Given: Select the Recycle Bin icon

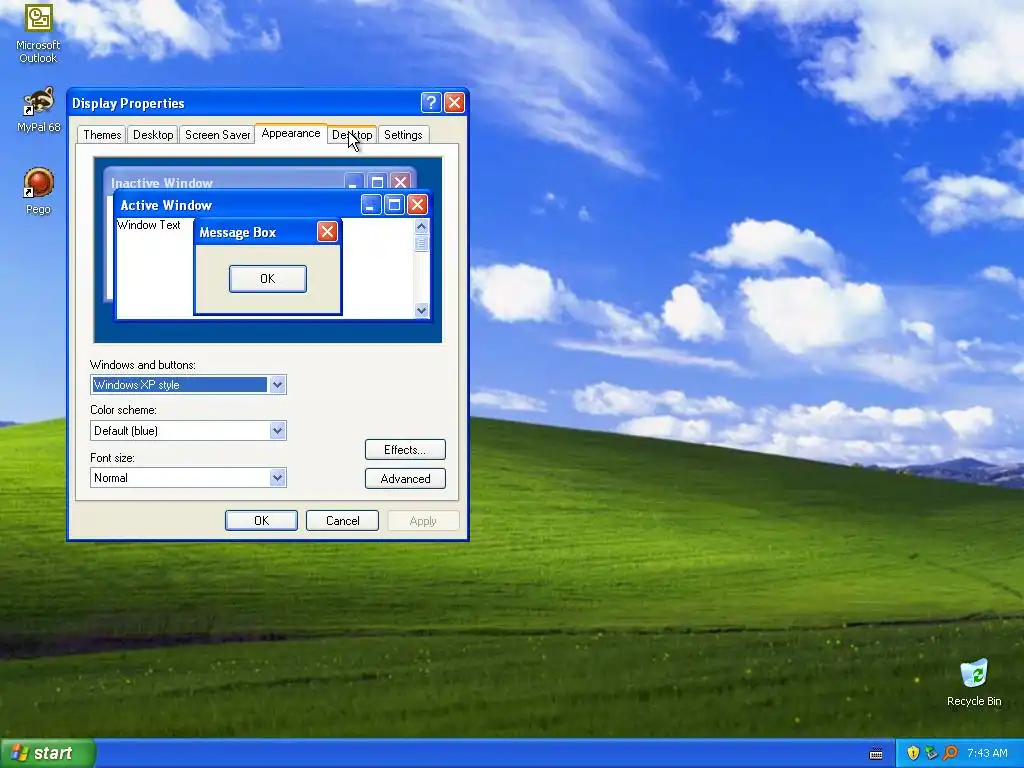Looking at the screenshot, I should (x=974, y=682).
